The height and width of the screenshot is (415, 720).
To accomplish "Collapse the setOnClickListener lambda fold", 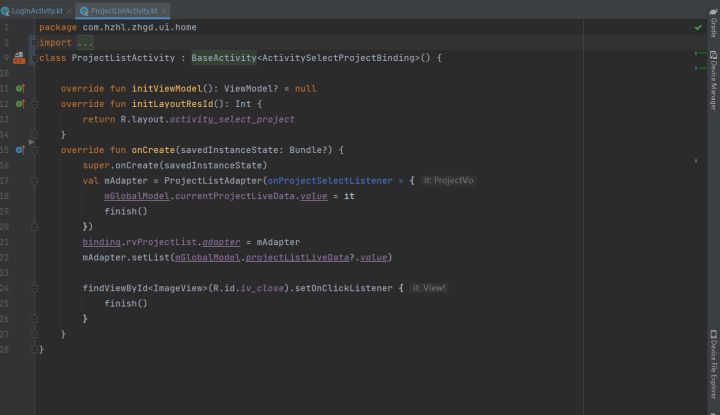I will point(34,288).
